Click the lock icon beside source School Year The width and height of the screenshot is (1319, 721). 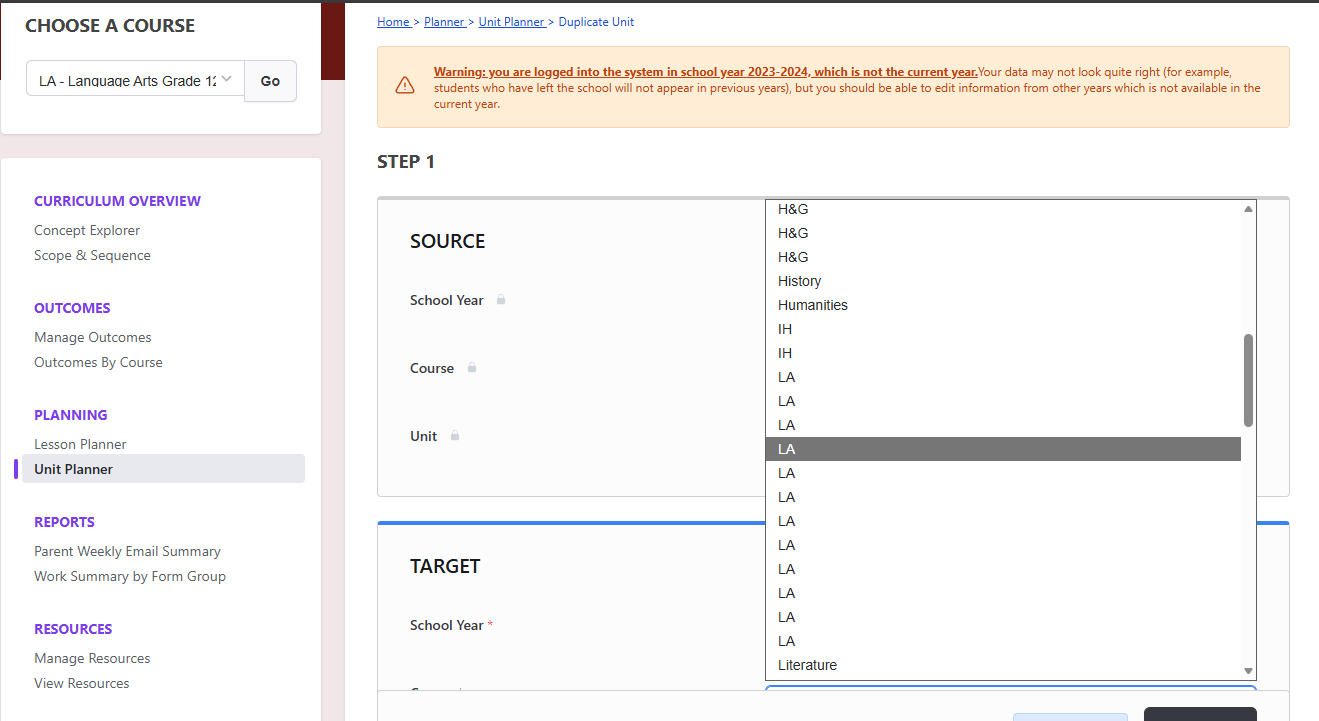(x=501, y=300)
